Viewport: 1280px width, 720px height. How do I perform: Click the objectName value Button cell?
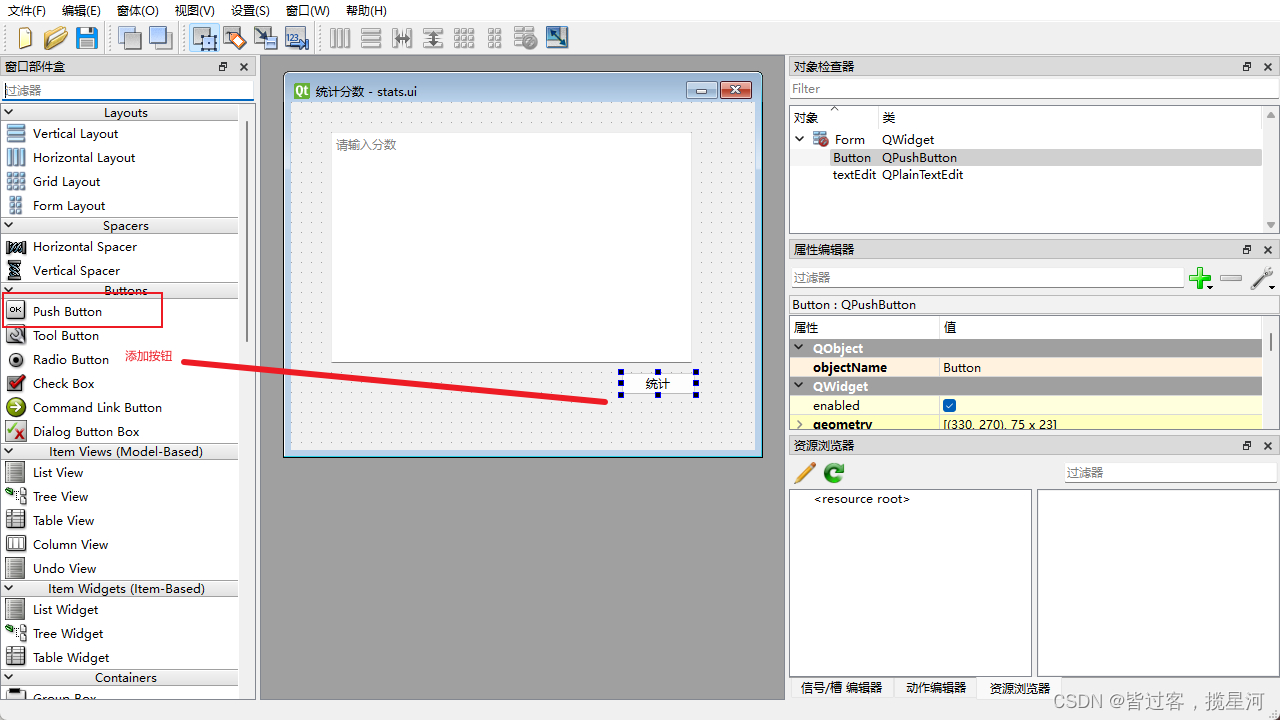tap(1101, 368)
